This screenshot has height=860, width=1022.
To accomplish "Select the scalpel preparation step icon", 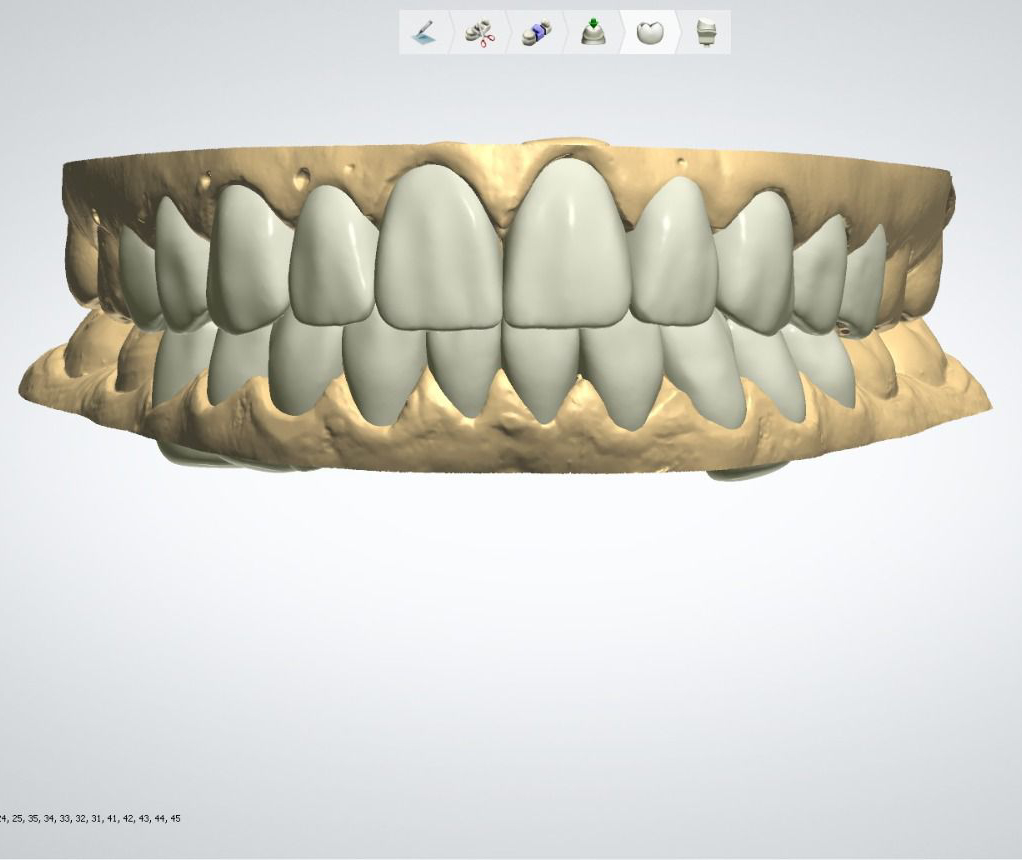I will [x=423, y=33].
